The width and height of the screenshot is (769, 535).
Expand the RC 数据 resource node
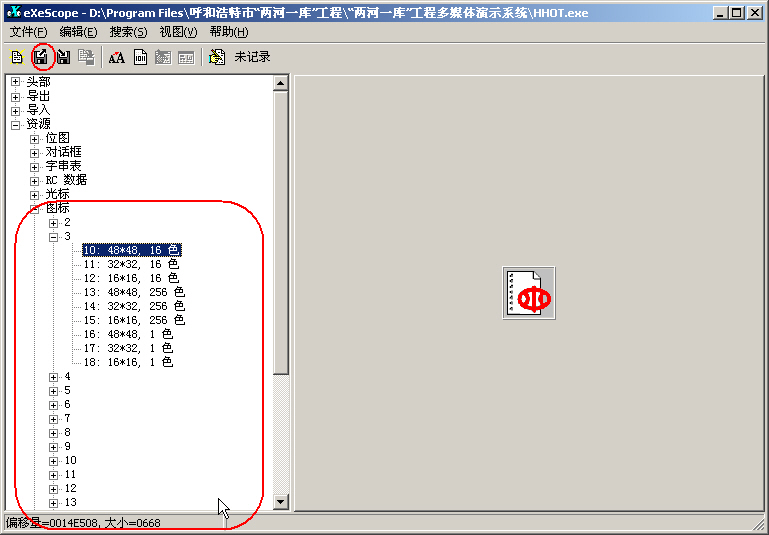click(x=34, y=180)
